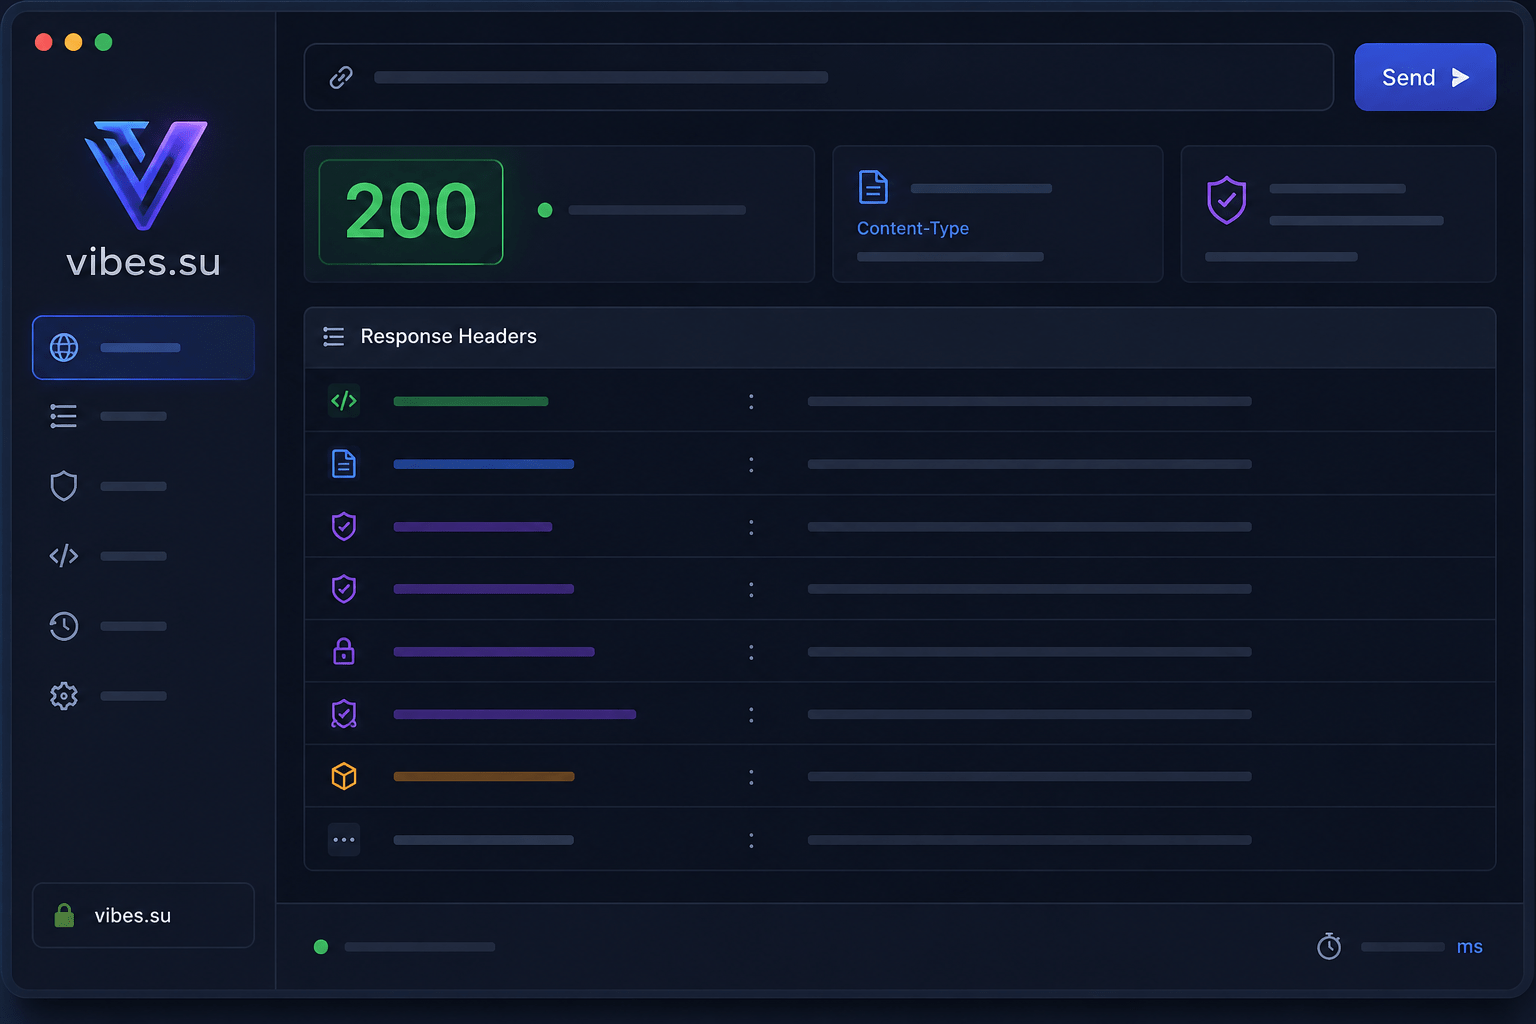Image resolution: width=1536 pixels, height=1024 pixels.
Task: Select the globe sidebar item
Action: click(x=143, y=347)
